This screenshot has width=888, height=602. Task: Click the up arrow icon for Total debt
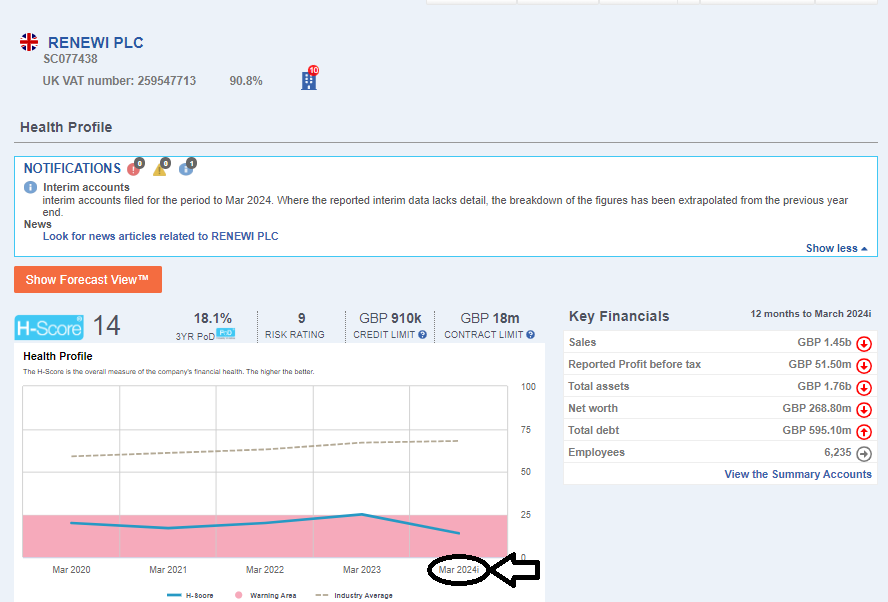click(864, 432)
